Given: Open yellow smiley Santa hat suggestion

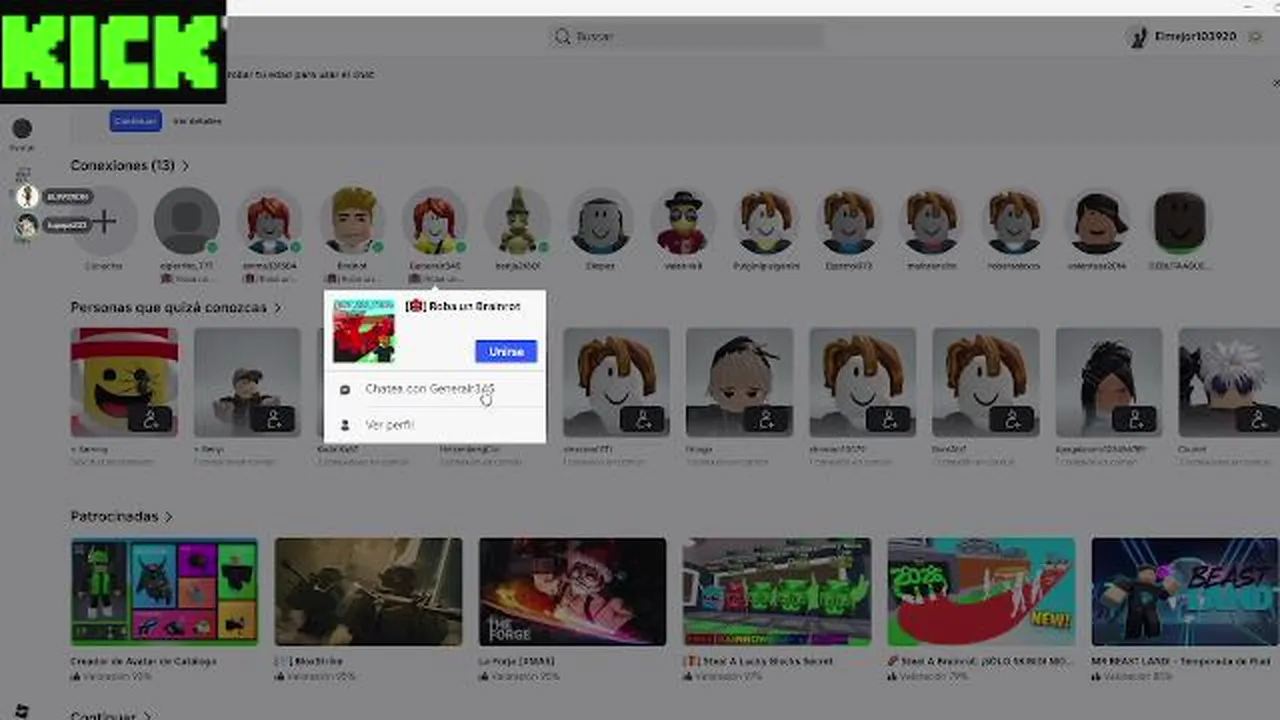Looking at the screenshot, I should (x=124, y=382).
